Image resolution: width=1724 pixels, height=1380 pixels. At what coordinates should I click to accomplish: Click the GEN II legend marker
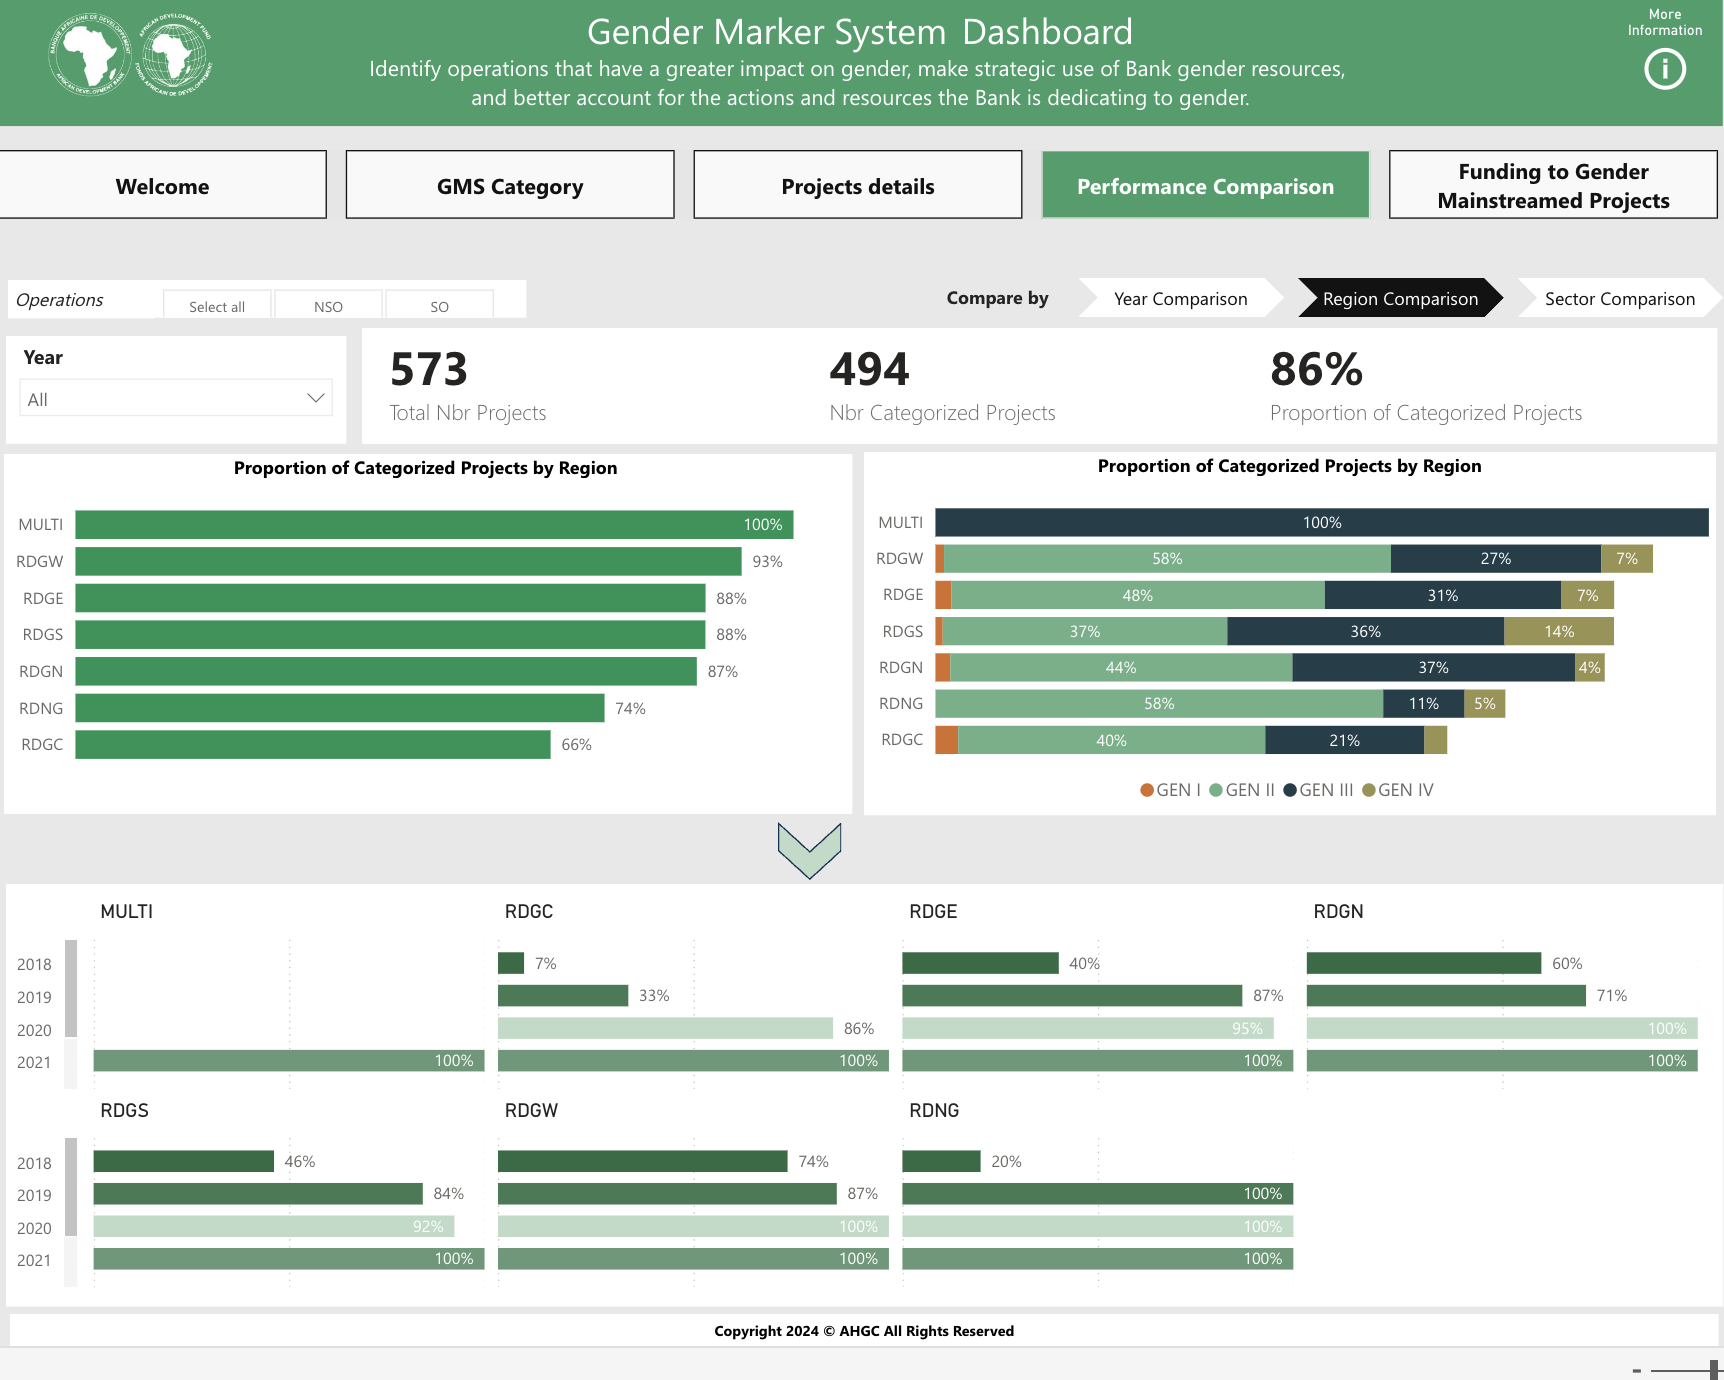tap(1216, 790)
